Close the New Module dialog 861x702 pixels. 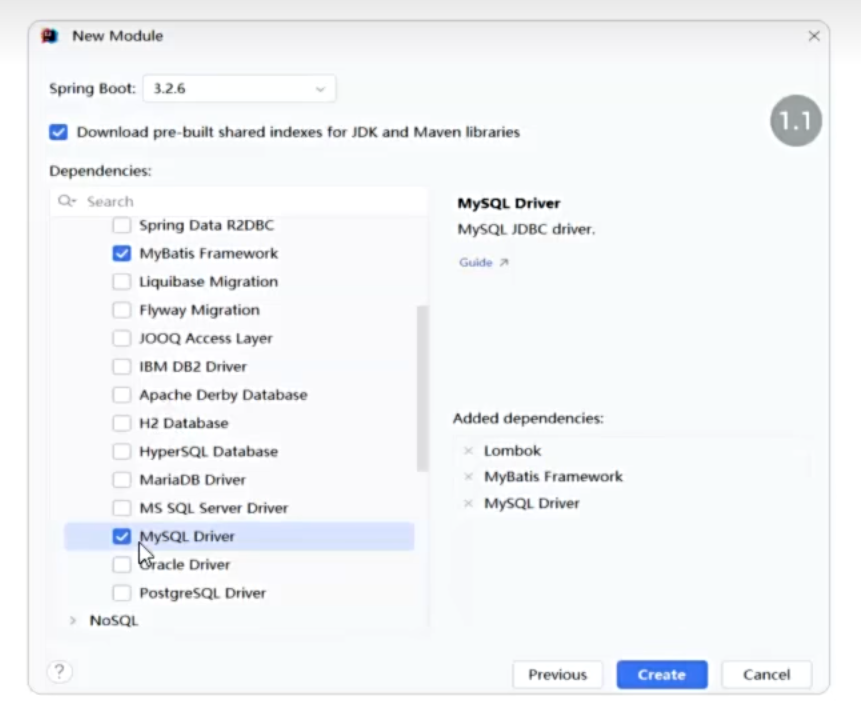point(813,36)
